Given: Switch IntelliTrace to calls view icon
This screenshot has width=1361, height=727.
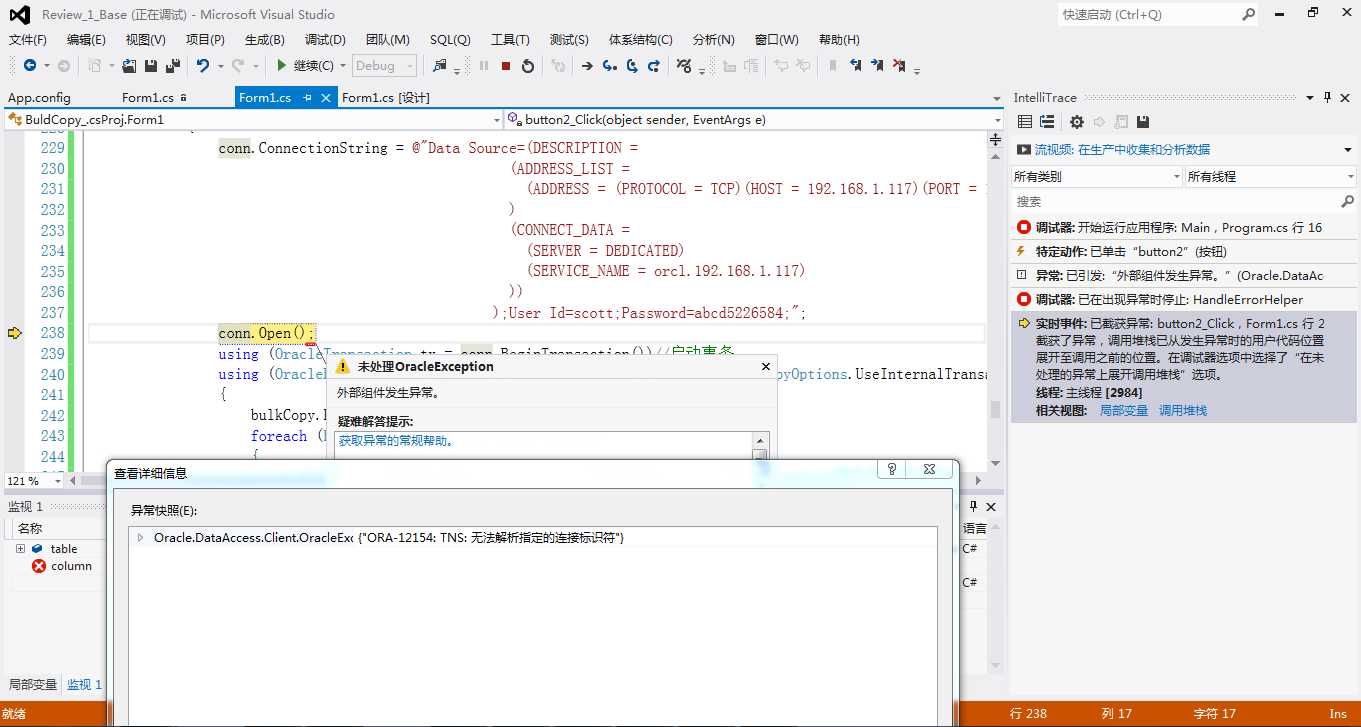Looking at the screenshot, I should click(x=1047, y=122).
